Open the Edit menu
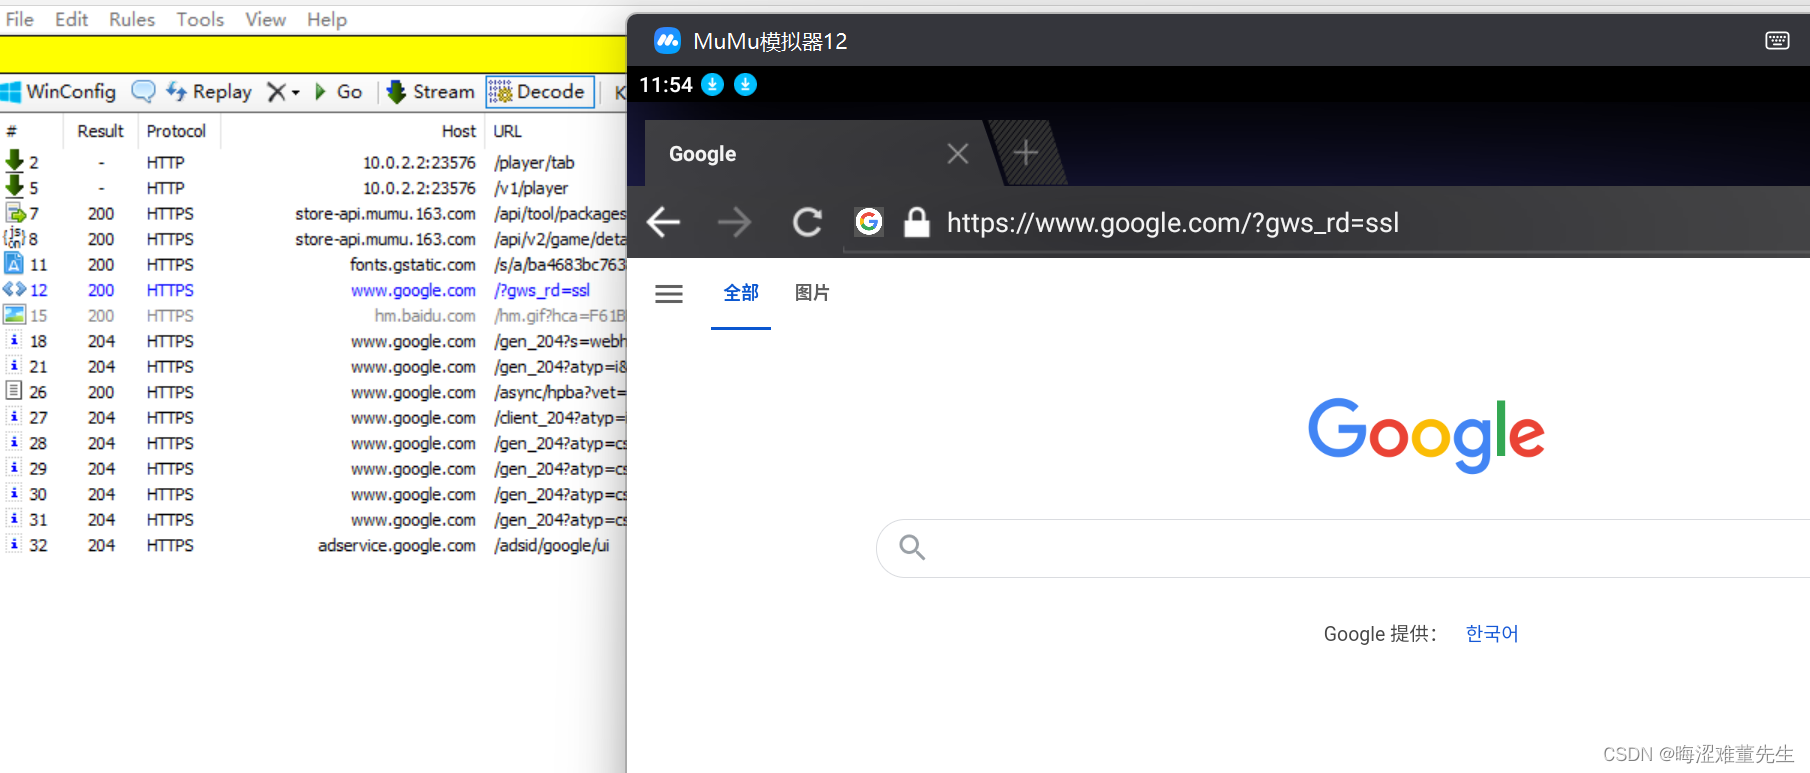1810x773 pixels. tap(71, 19)
